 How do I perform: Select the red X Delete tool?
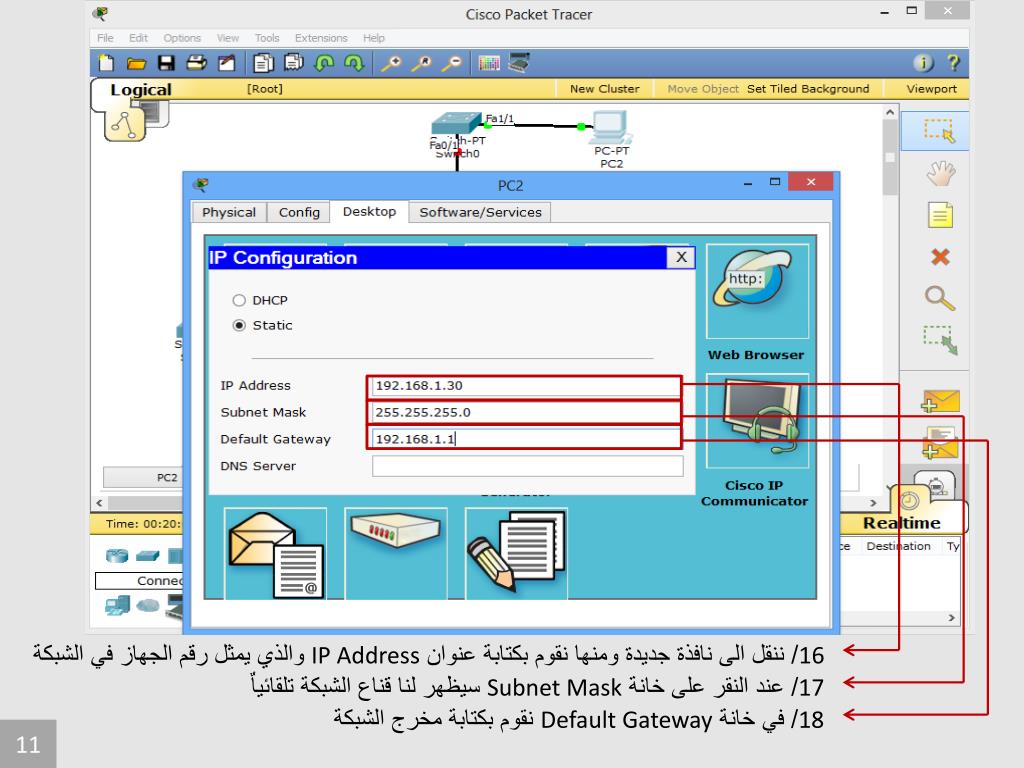(x=940, y=257)
